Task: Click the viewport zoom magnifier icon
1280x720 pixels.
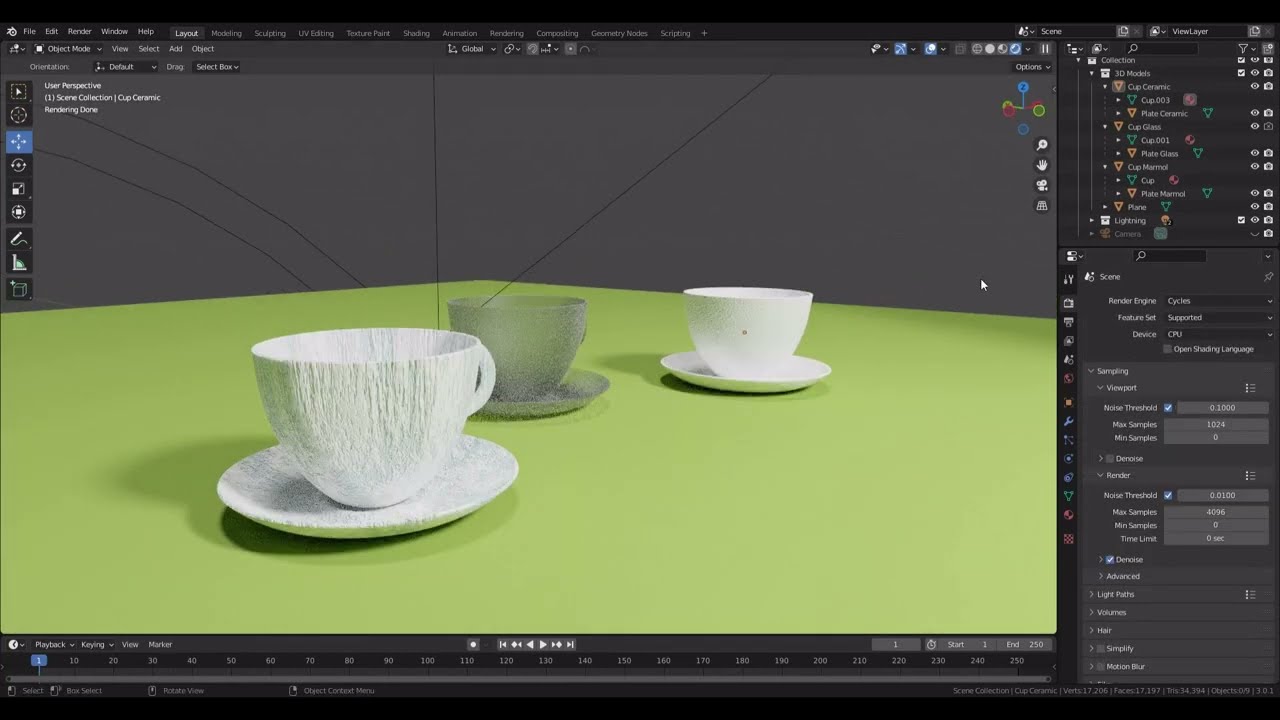Action: click(x=1041, y=145)
